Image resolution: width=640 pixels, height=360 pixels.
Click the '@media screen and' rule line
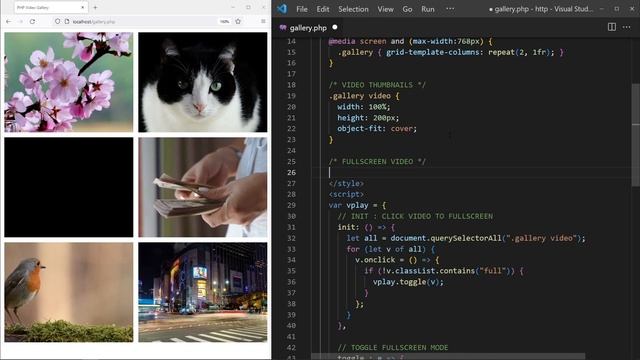pyautogui.click(x=411, y=41)
